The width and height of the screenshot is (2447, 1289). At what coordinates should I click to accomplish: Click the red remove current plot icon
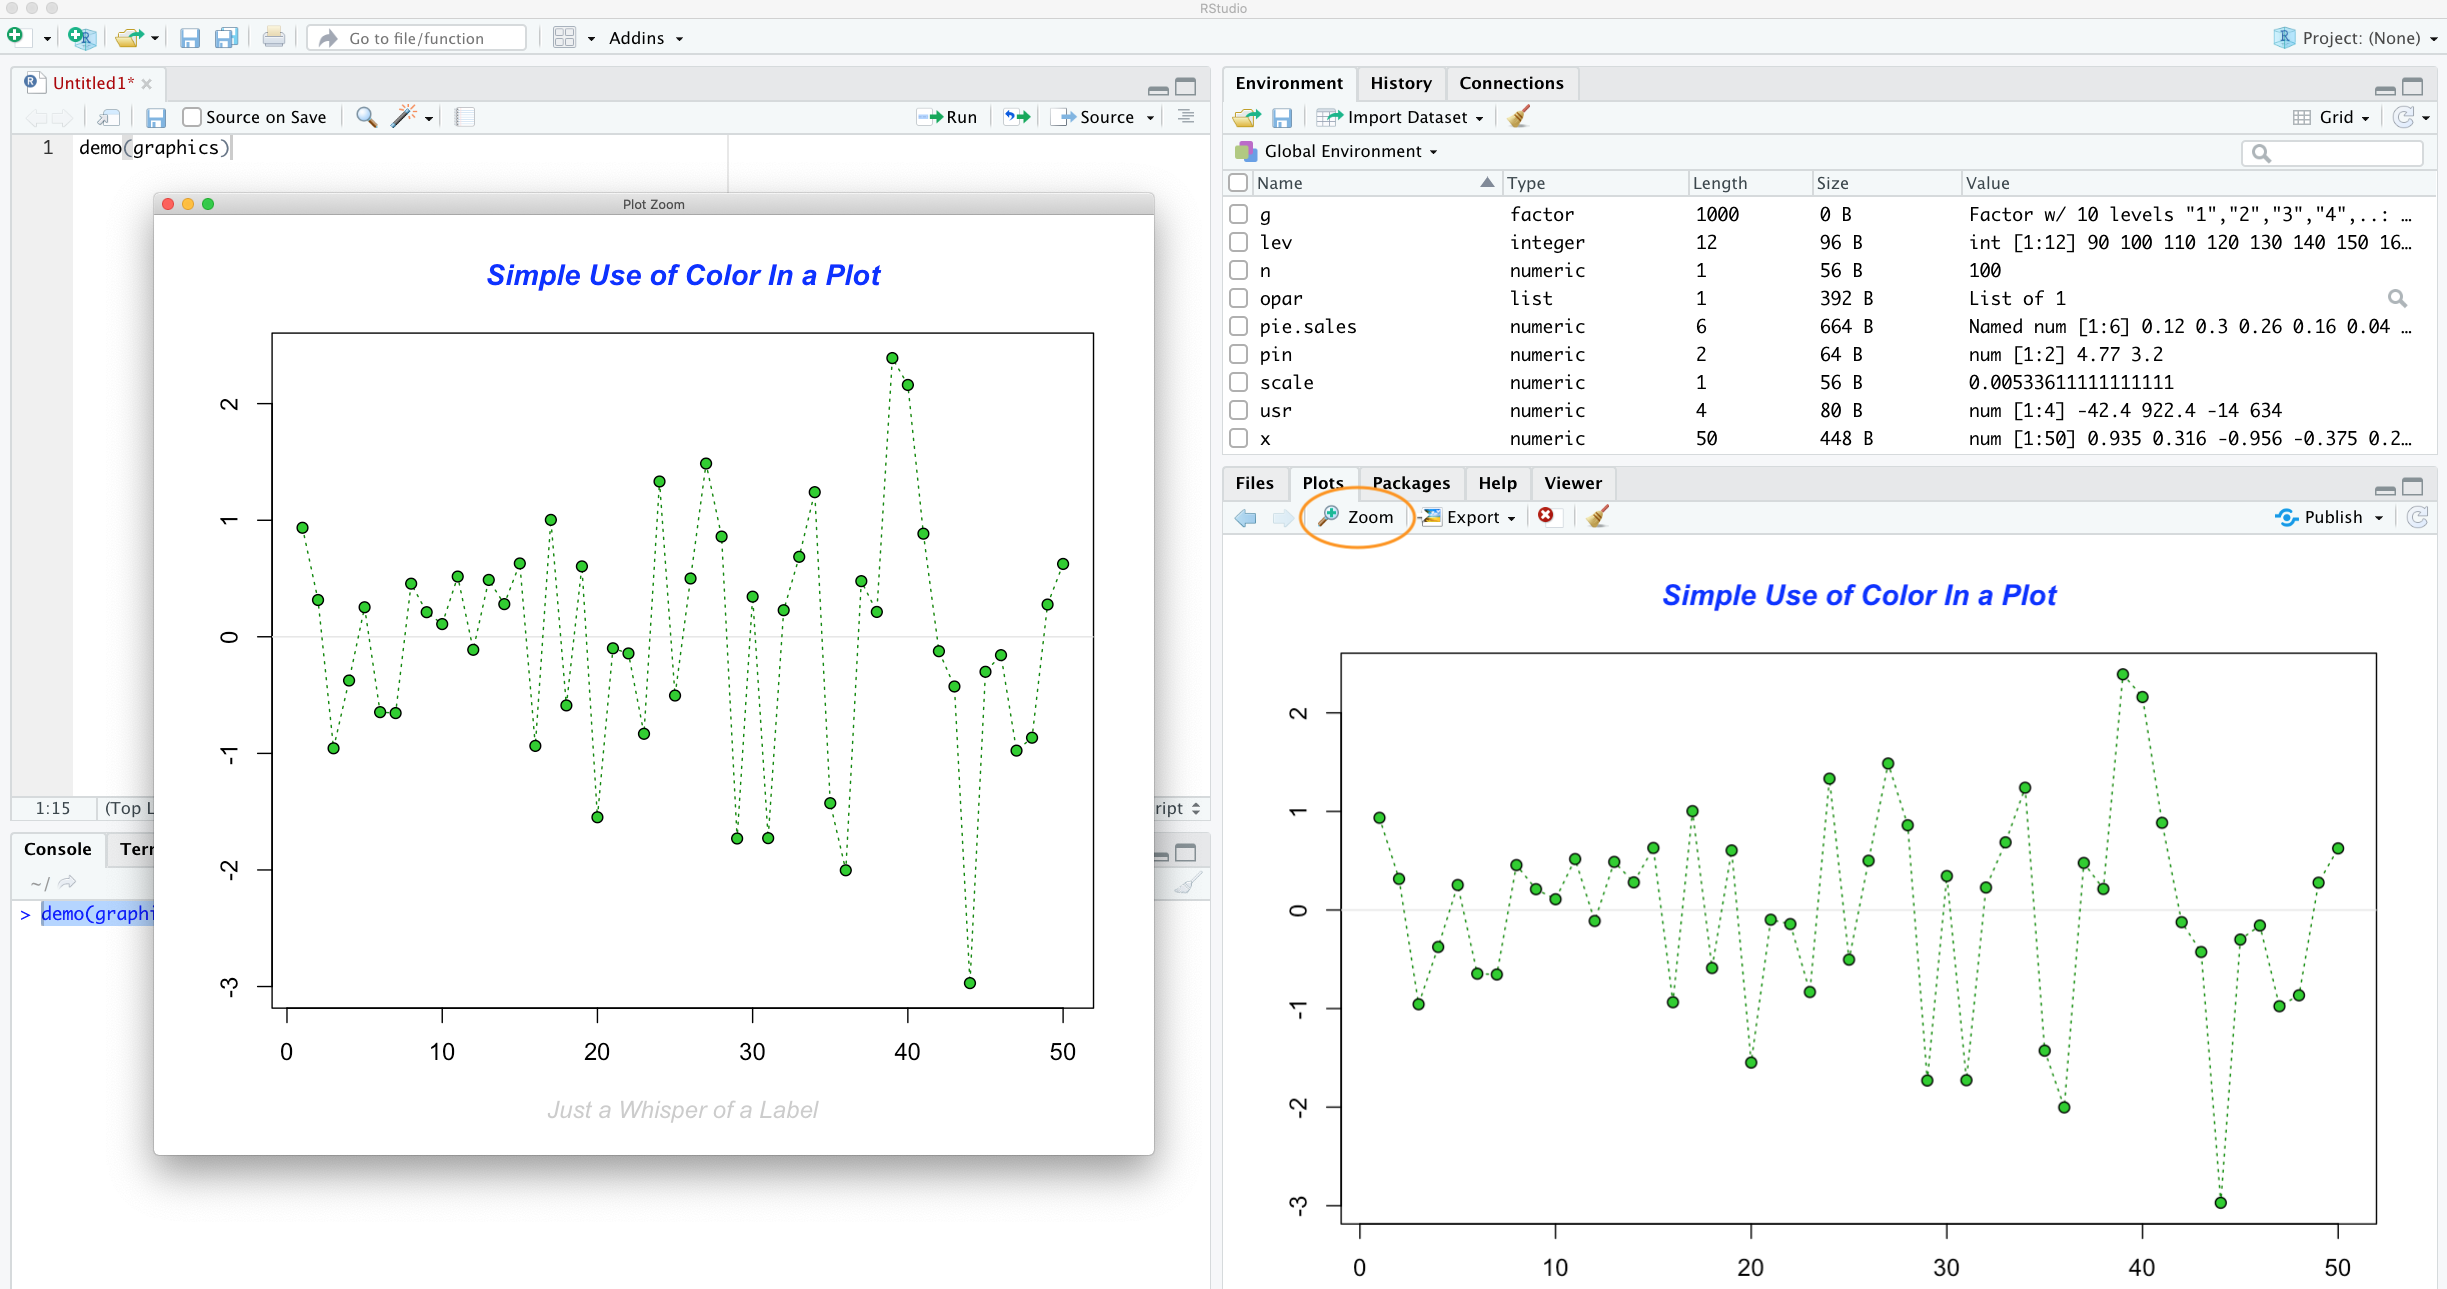click(1546, 516)
